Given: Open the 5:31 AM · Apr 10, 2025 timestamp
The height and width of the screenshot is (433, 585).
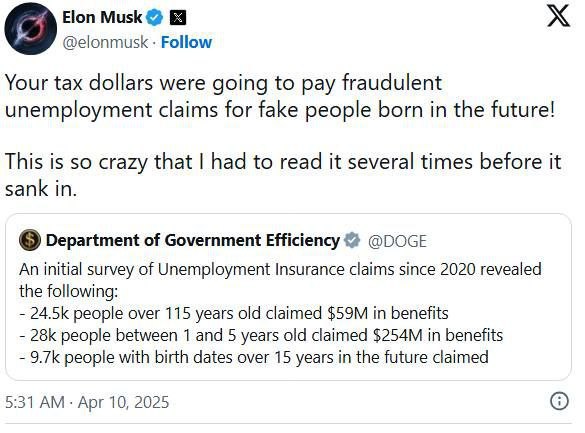Looking at the screenshot, I should (87, 402).
